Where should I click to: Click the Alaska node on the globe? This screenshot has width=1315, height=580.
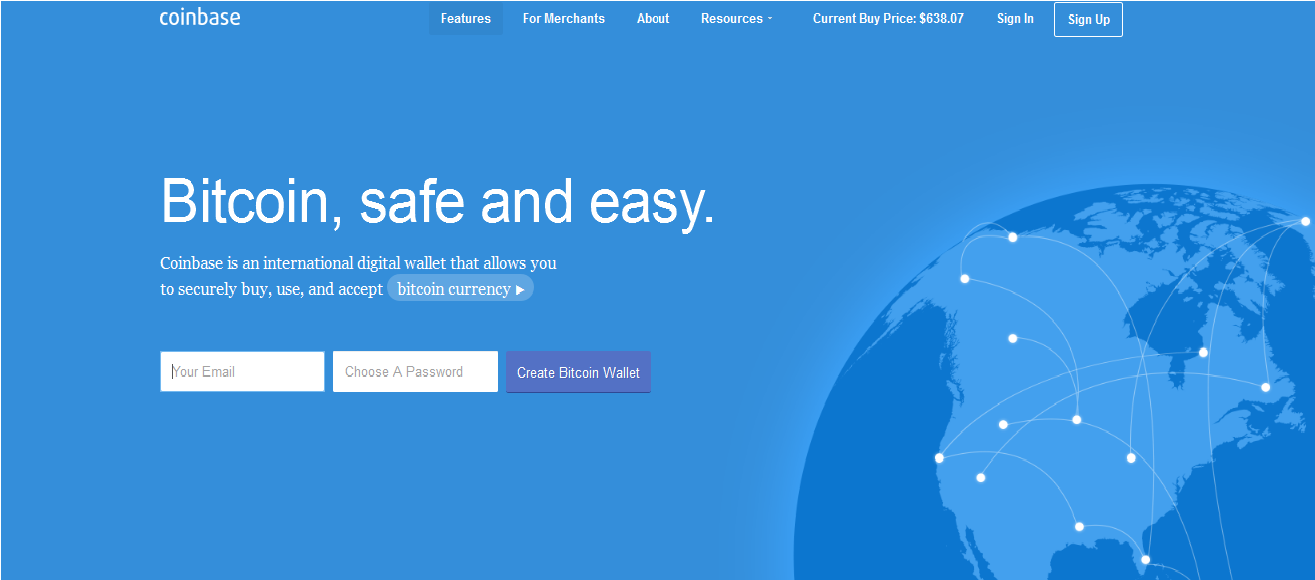[964, 279]
